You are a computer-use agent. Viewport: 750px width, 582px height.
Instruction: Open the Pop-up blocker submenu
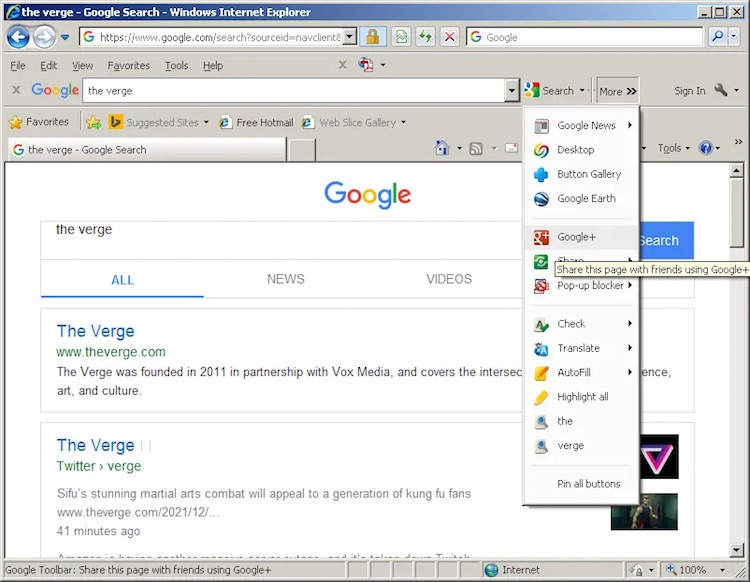590,286
